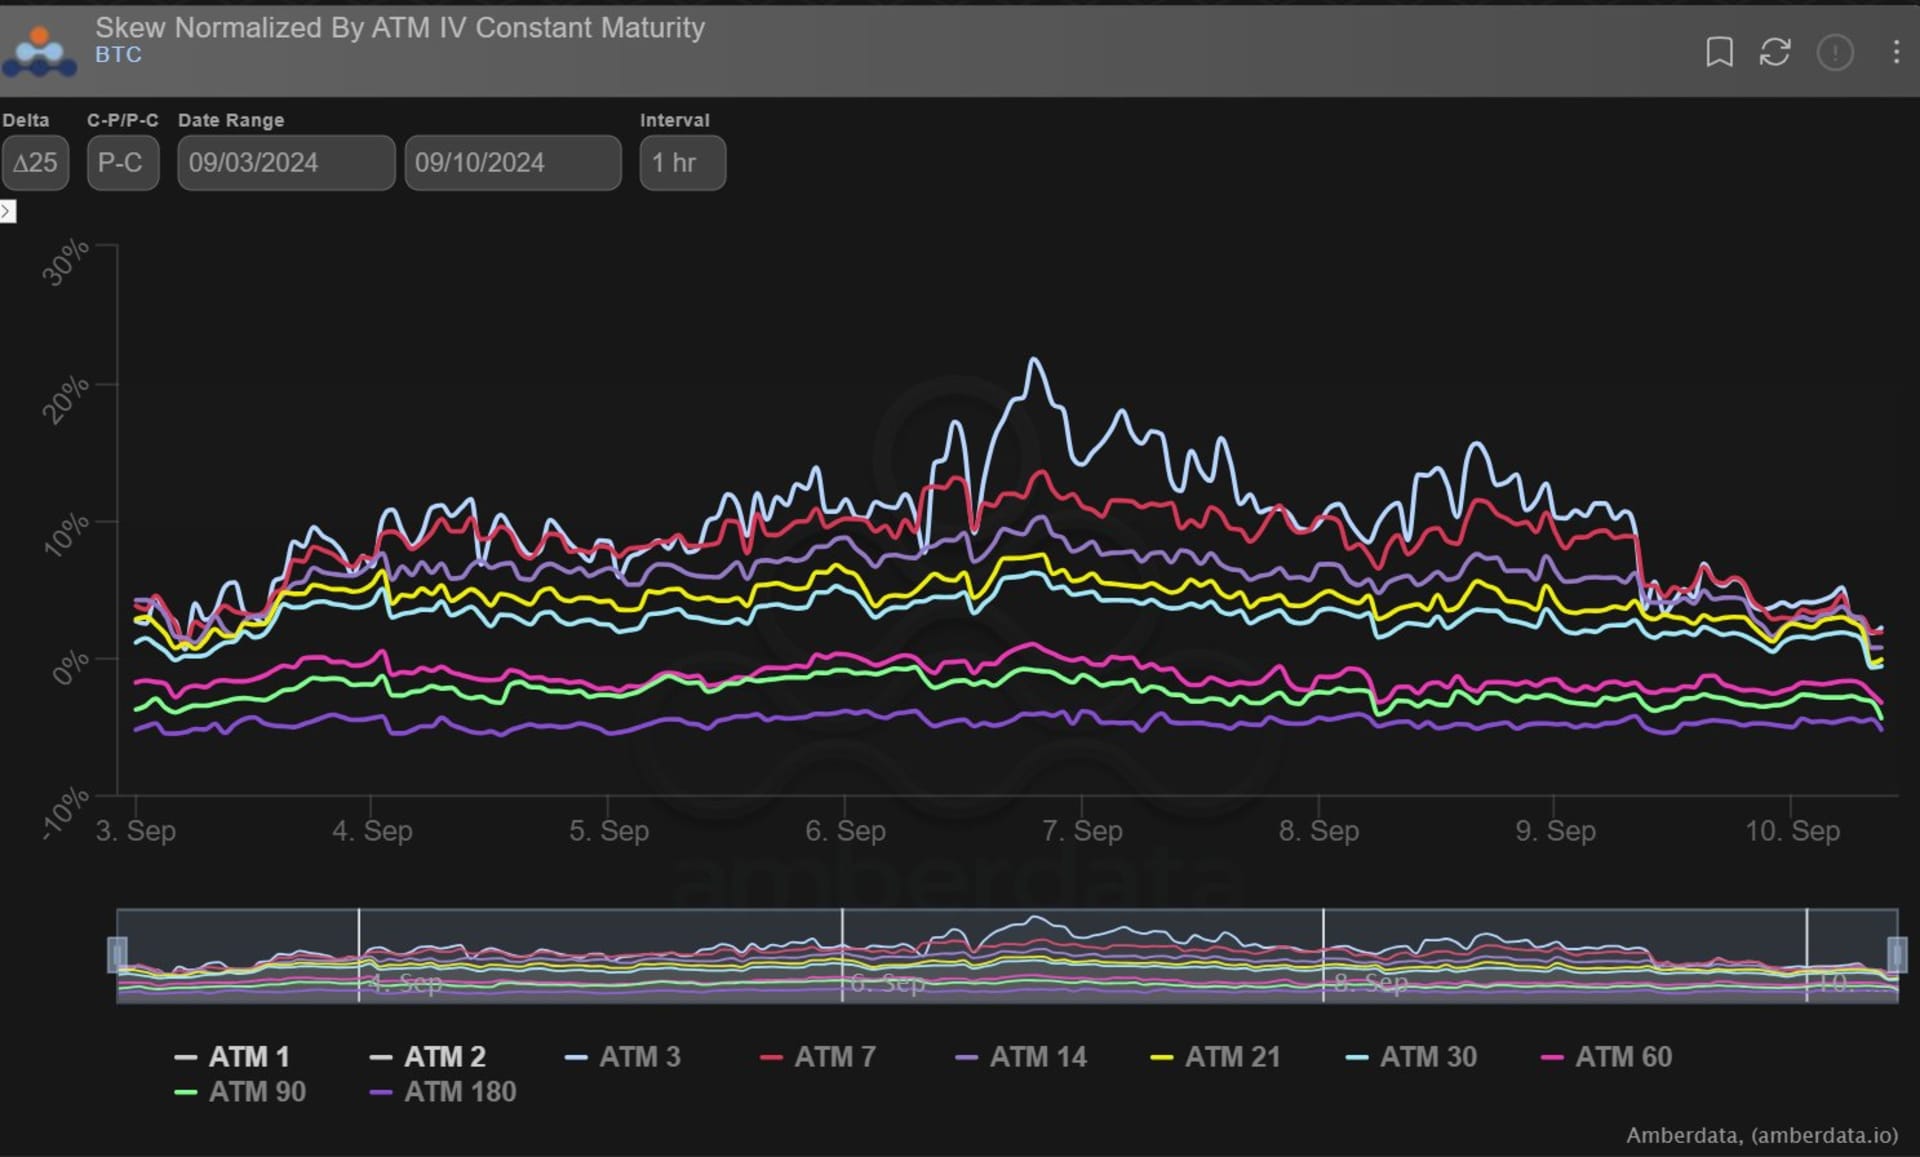Screen dimensions: 1920x1157
Task: Click the 0% y-axis label
Action: tap(70, 667)
